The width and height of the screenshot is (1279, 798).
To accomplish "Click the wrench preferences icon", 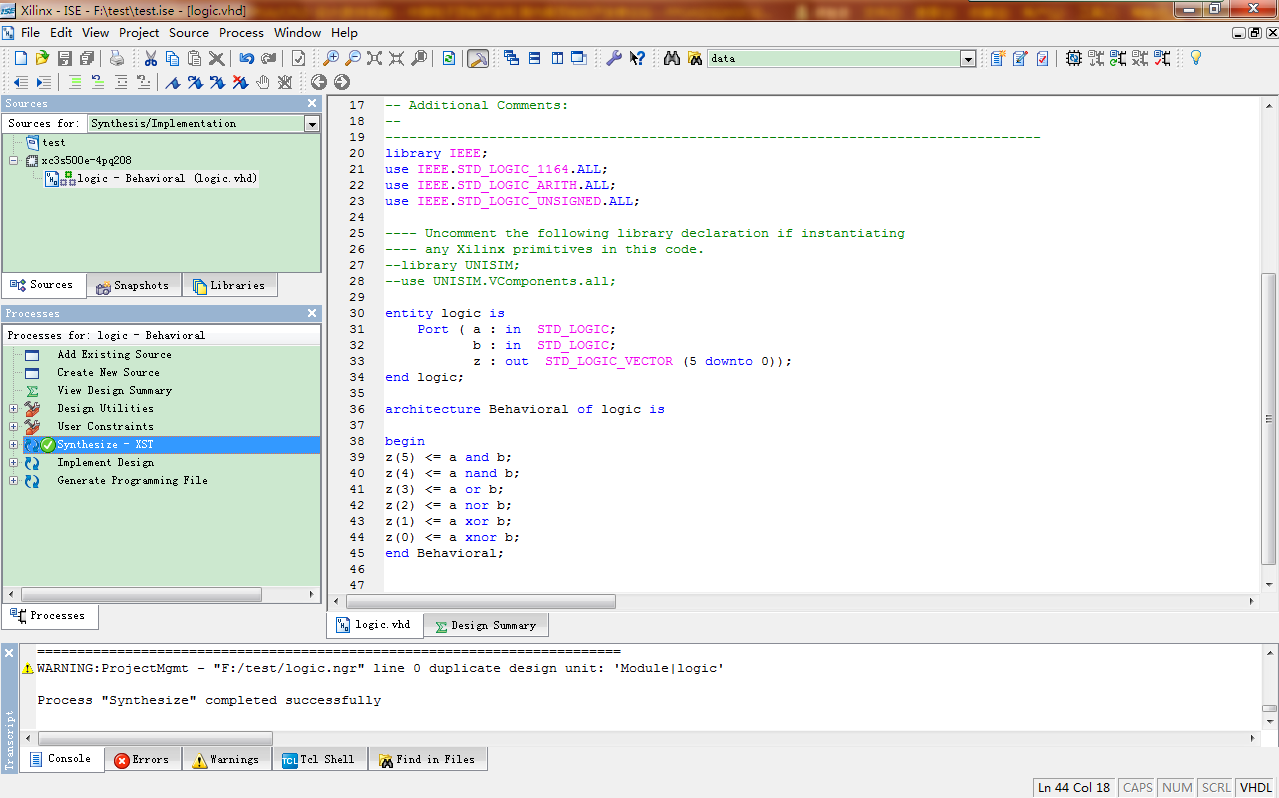I will point(614,58).
